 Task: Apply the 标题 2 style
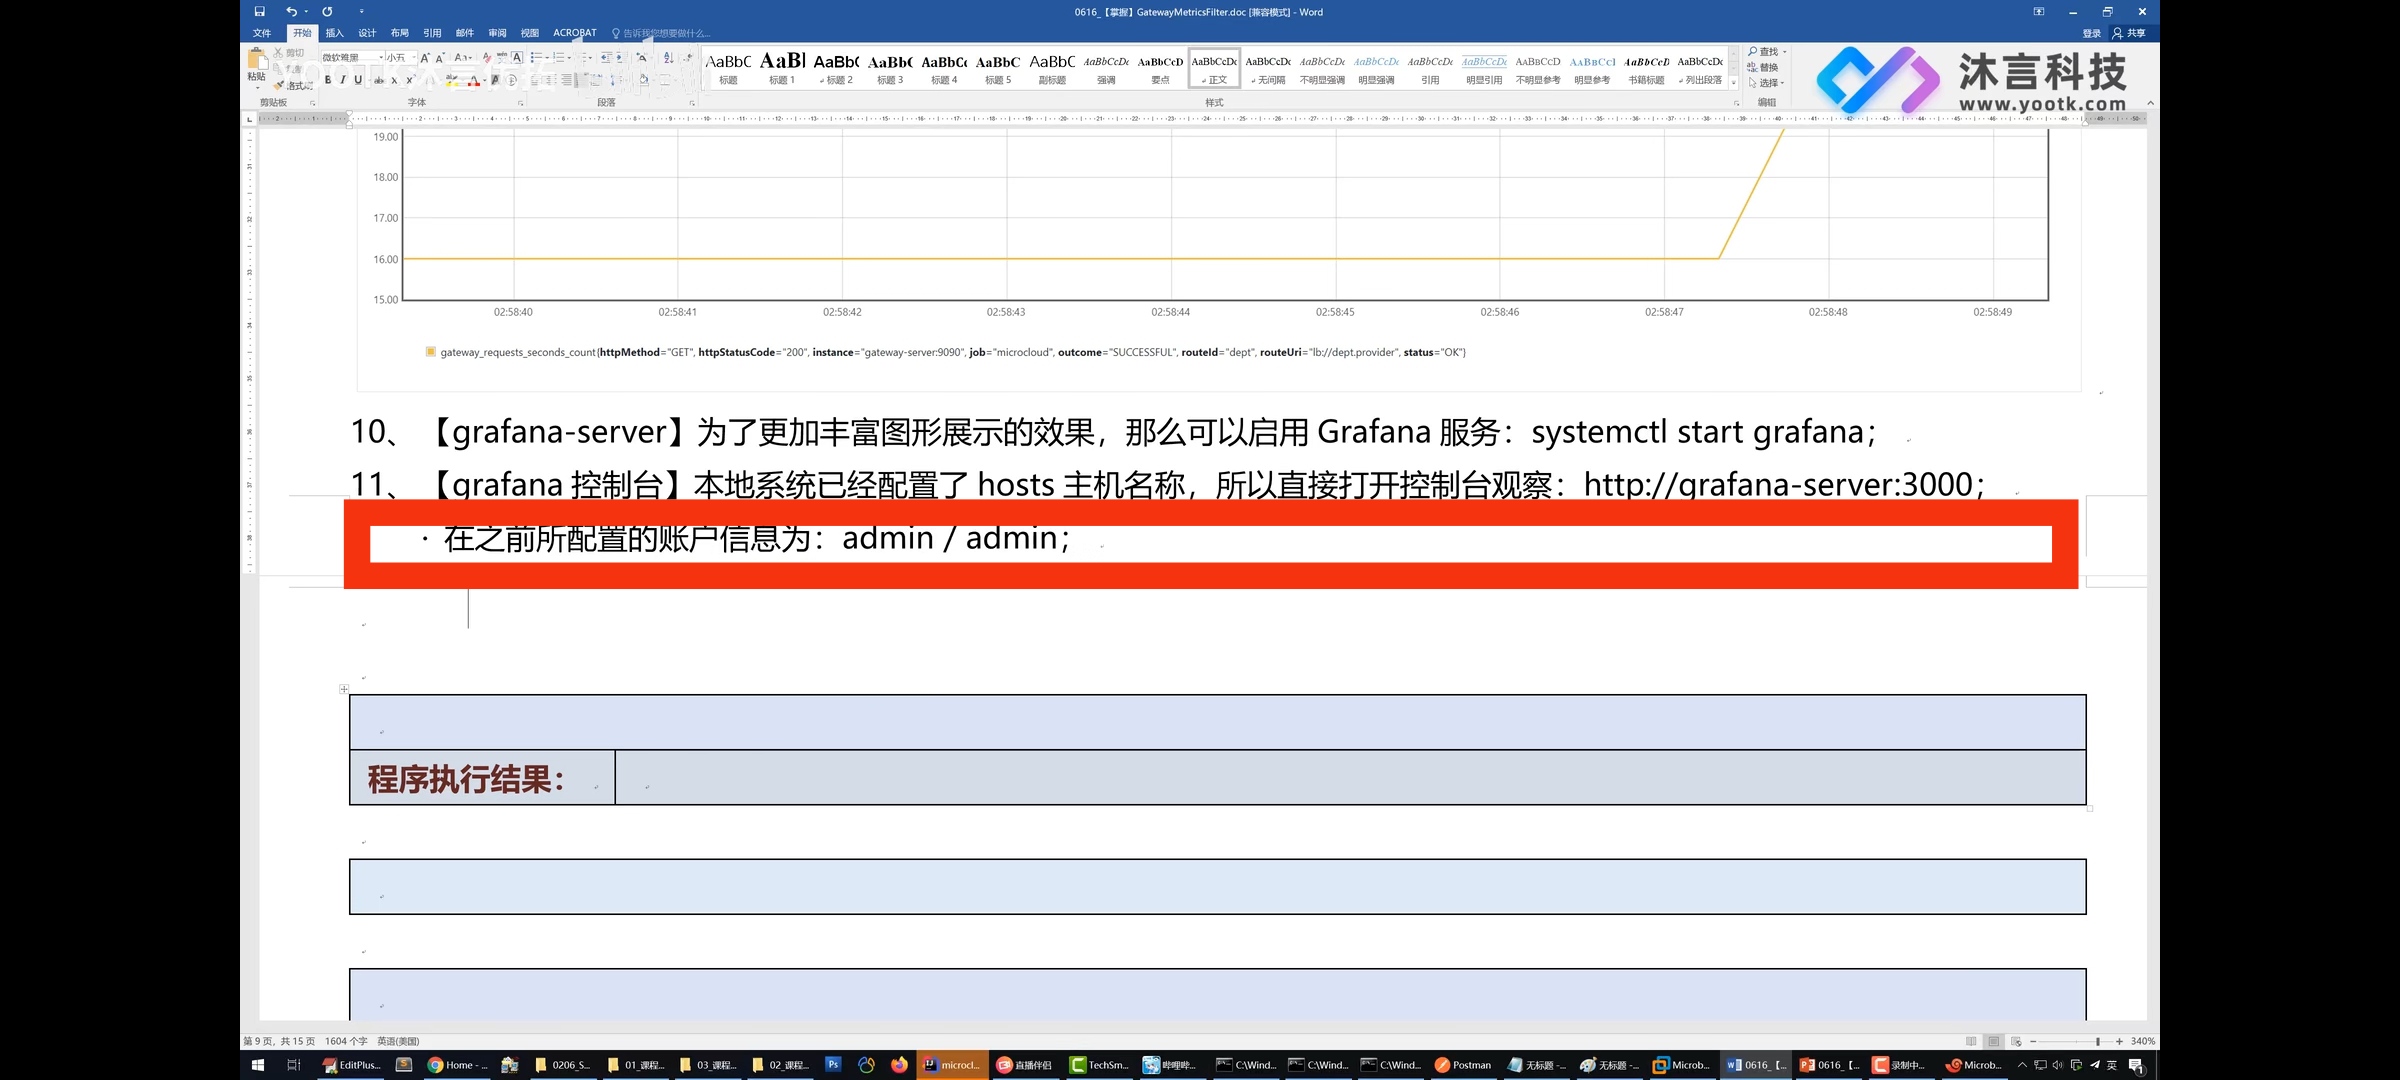click(x=836, y=68)
